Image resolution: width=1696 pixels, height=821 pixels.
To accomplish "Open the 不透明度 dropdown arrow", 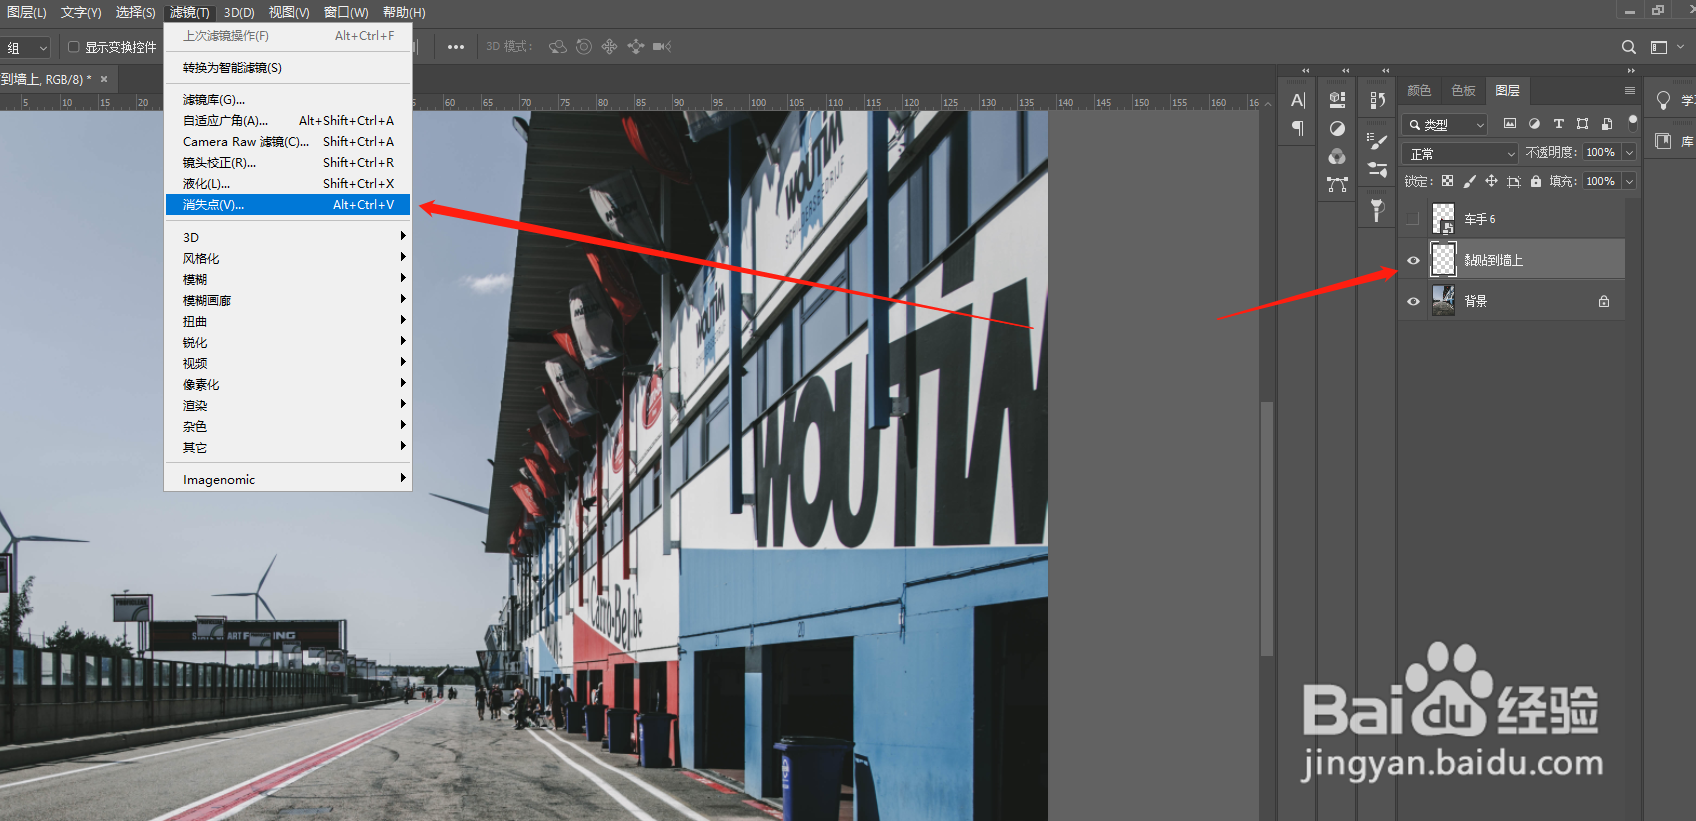I will tap(1629, 152).
